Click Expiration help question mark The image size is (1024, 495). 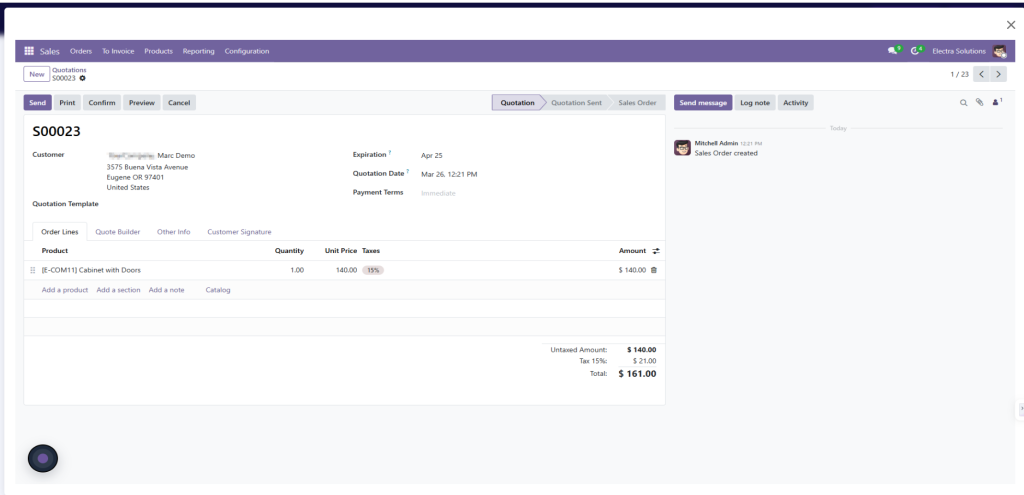click(390, 153)
